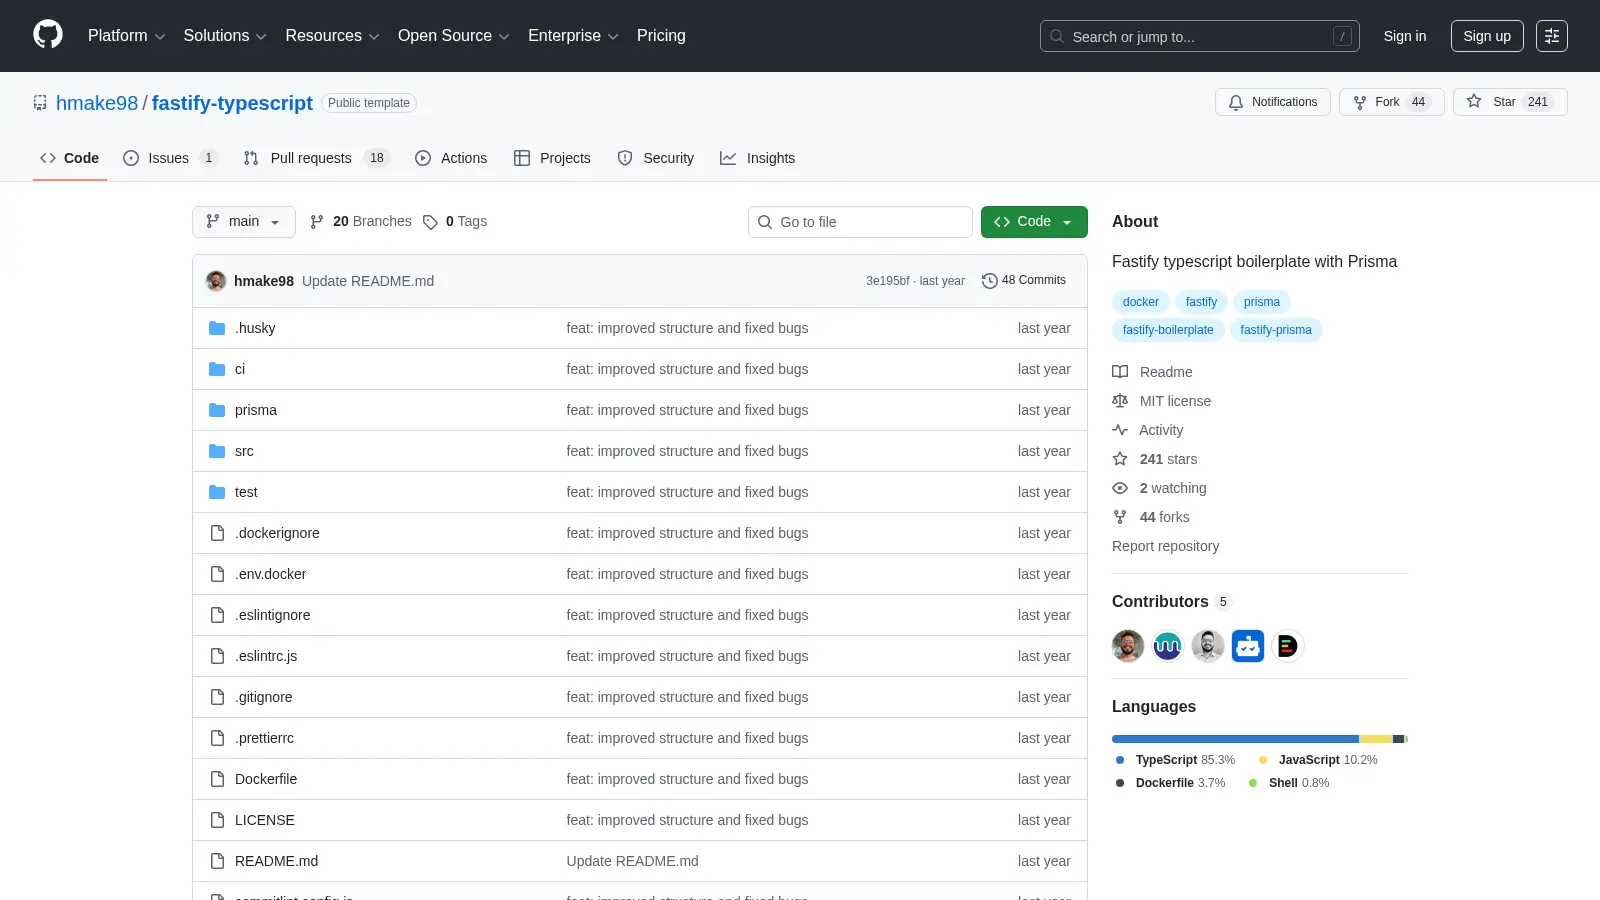Click Sign in

click(1405, 36)
